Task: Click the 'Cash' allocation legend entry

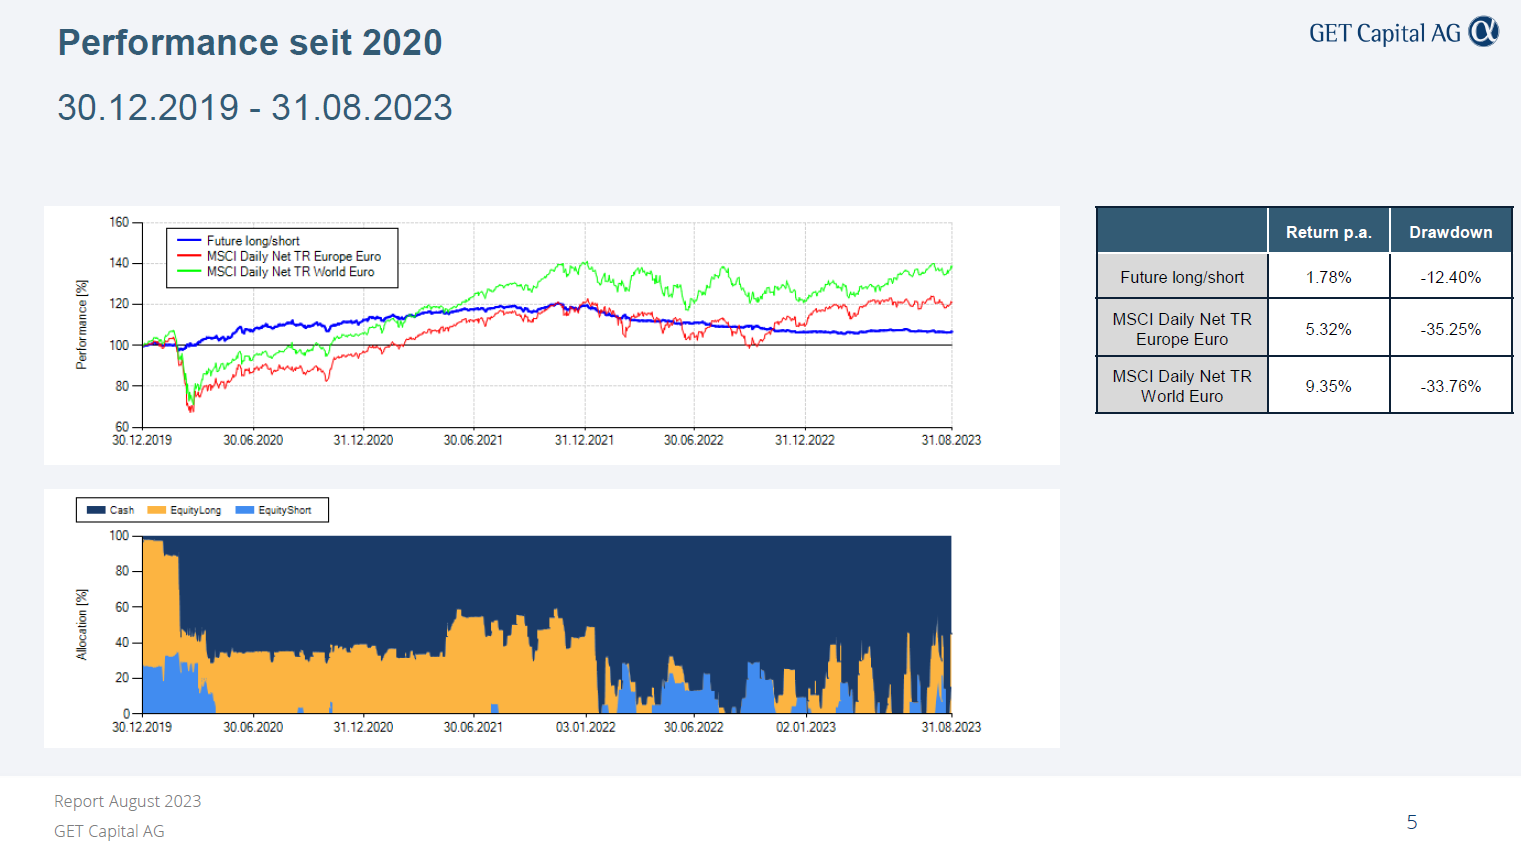Action: tap(110, 510)
